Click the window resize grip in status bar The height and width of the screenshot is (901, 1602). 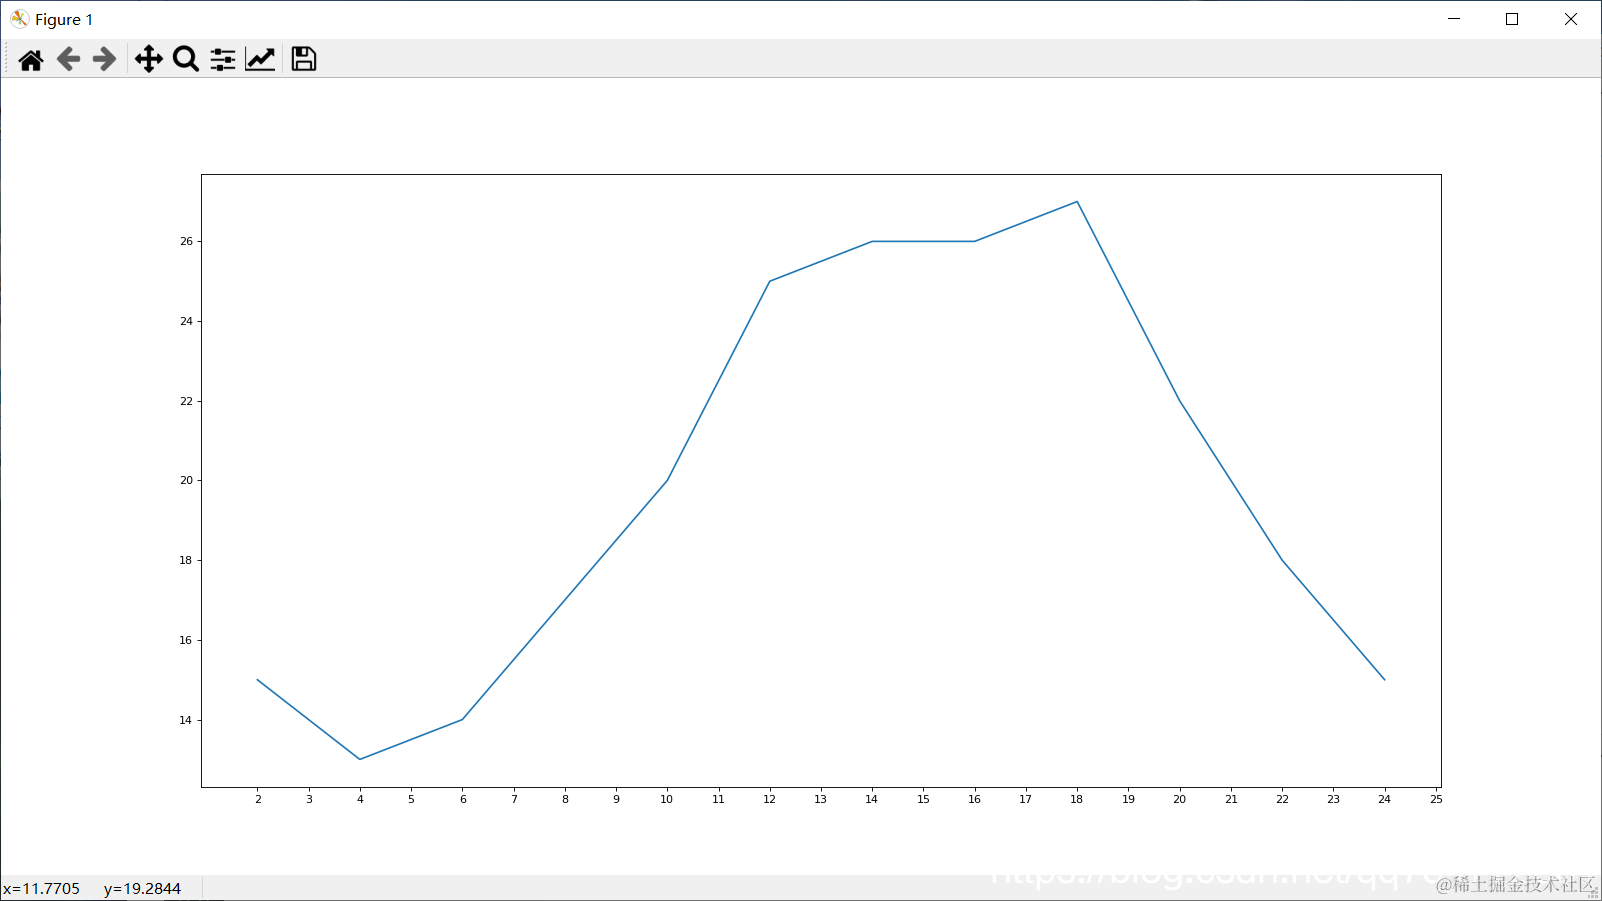coord(1593,892)
